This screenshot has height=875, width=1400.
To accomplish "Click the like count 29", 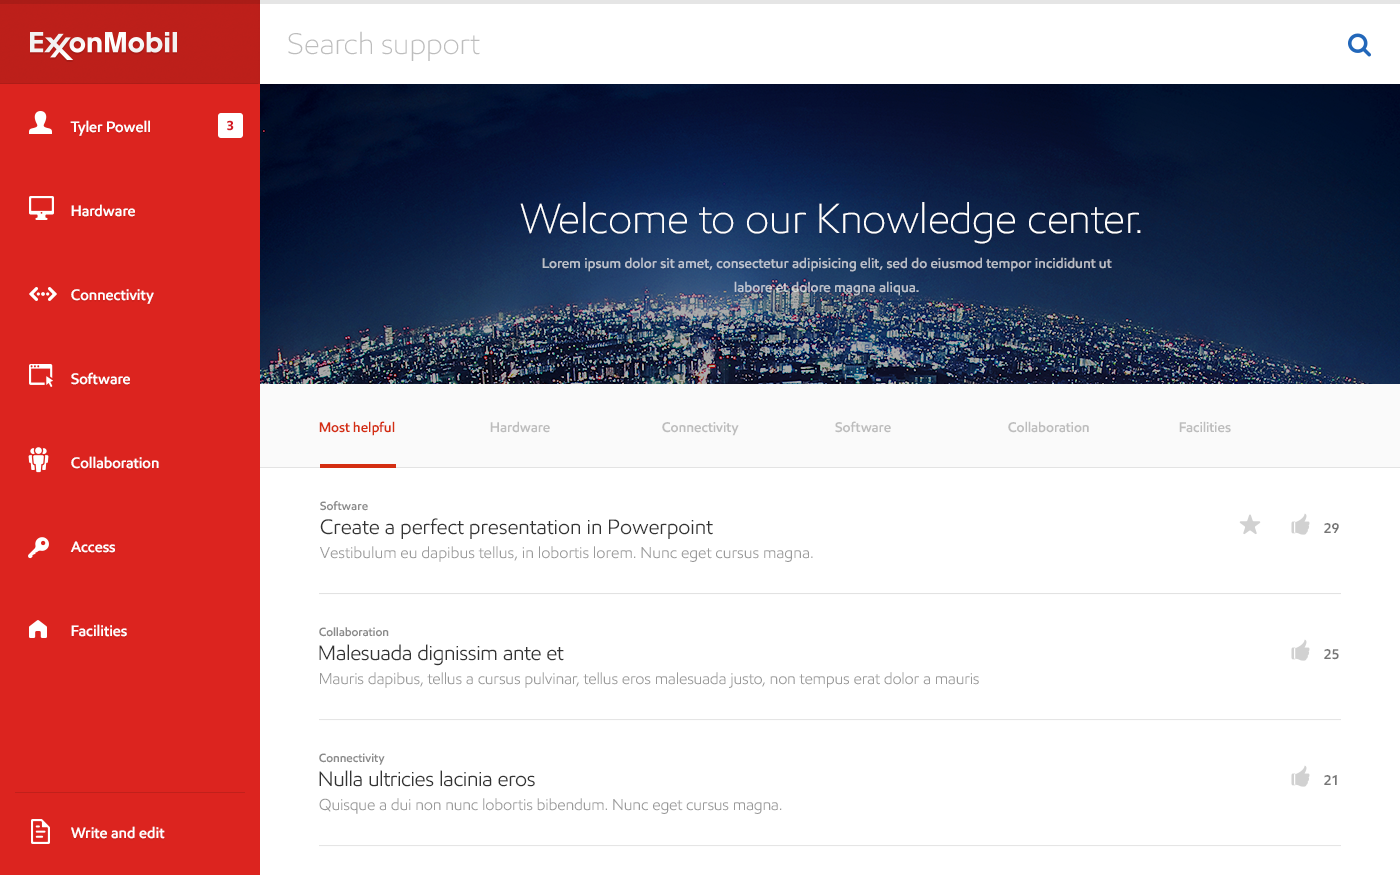I will (x=1331, y=528).
